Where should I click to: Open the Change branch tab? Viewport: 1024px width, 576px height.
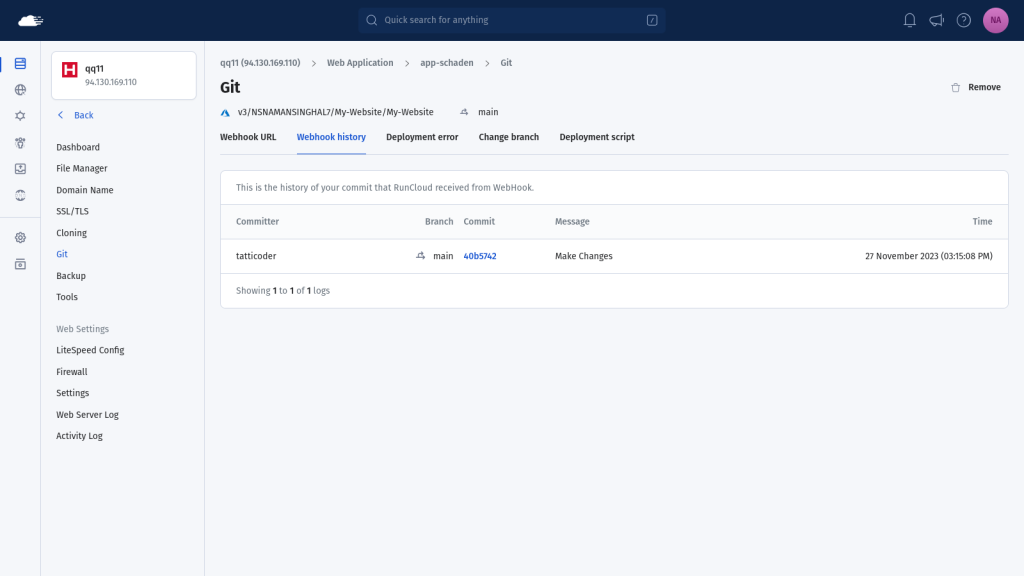coord(509,137)
